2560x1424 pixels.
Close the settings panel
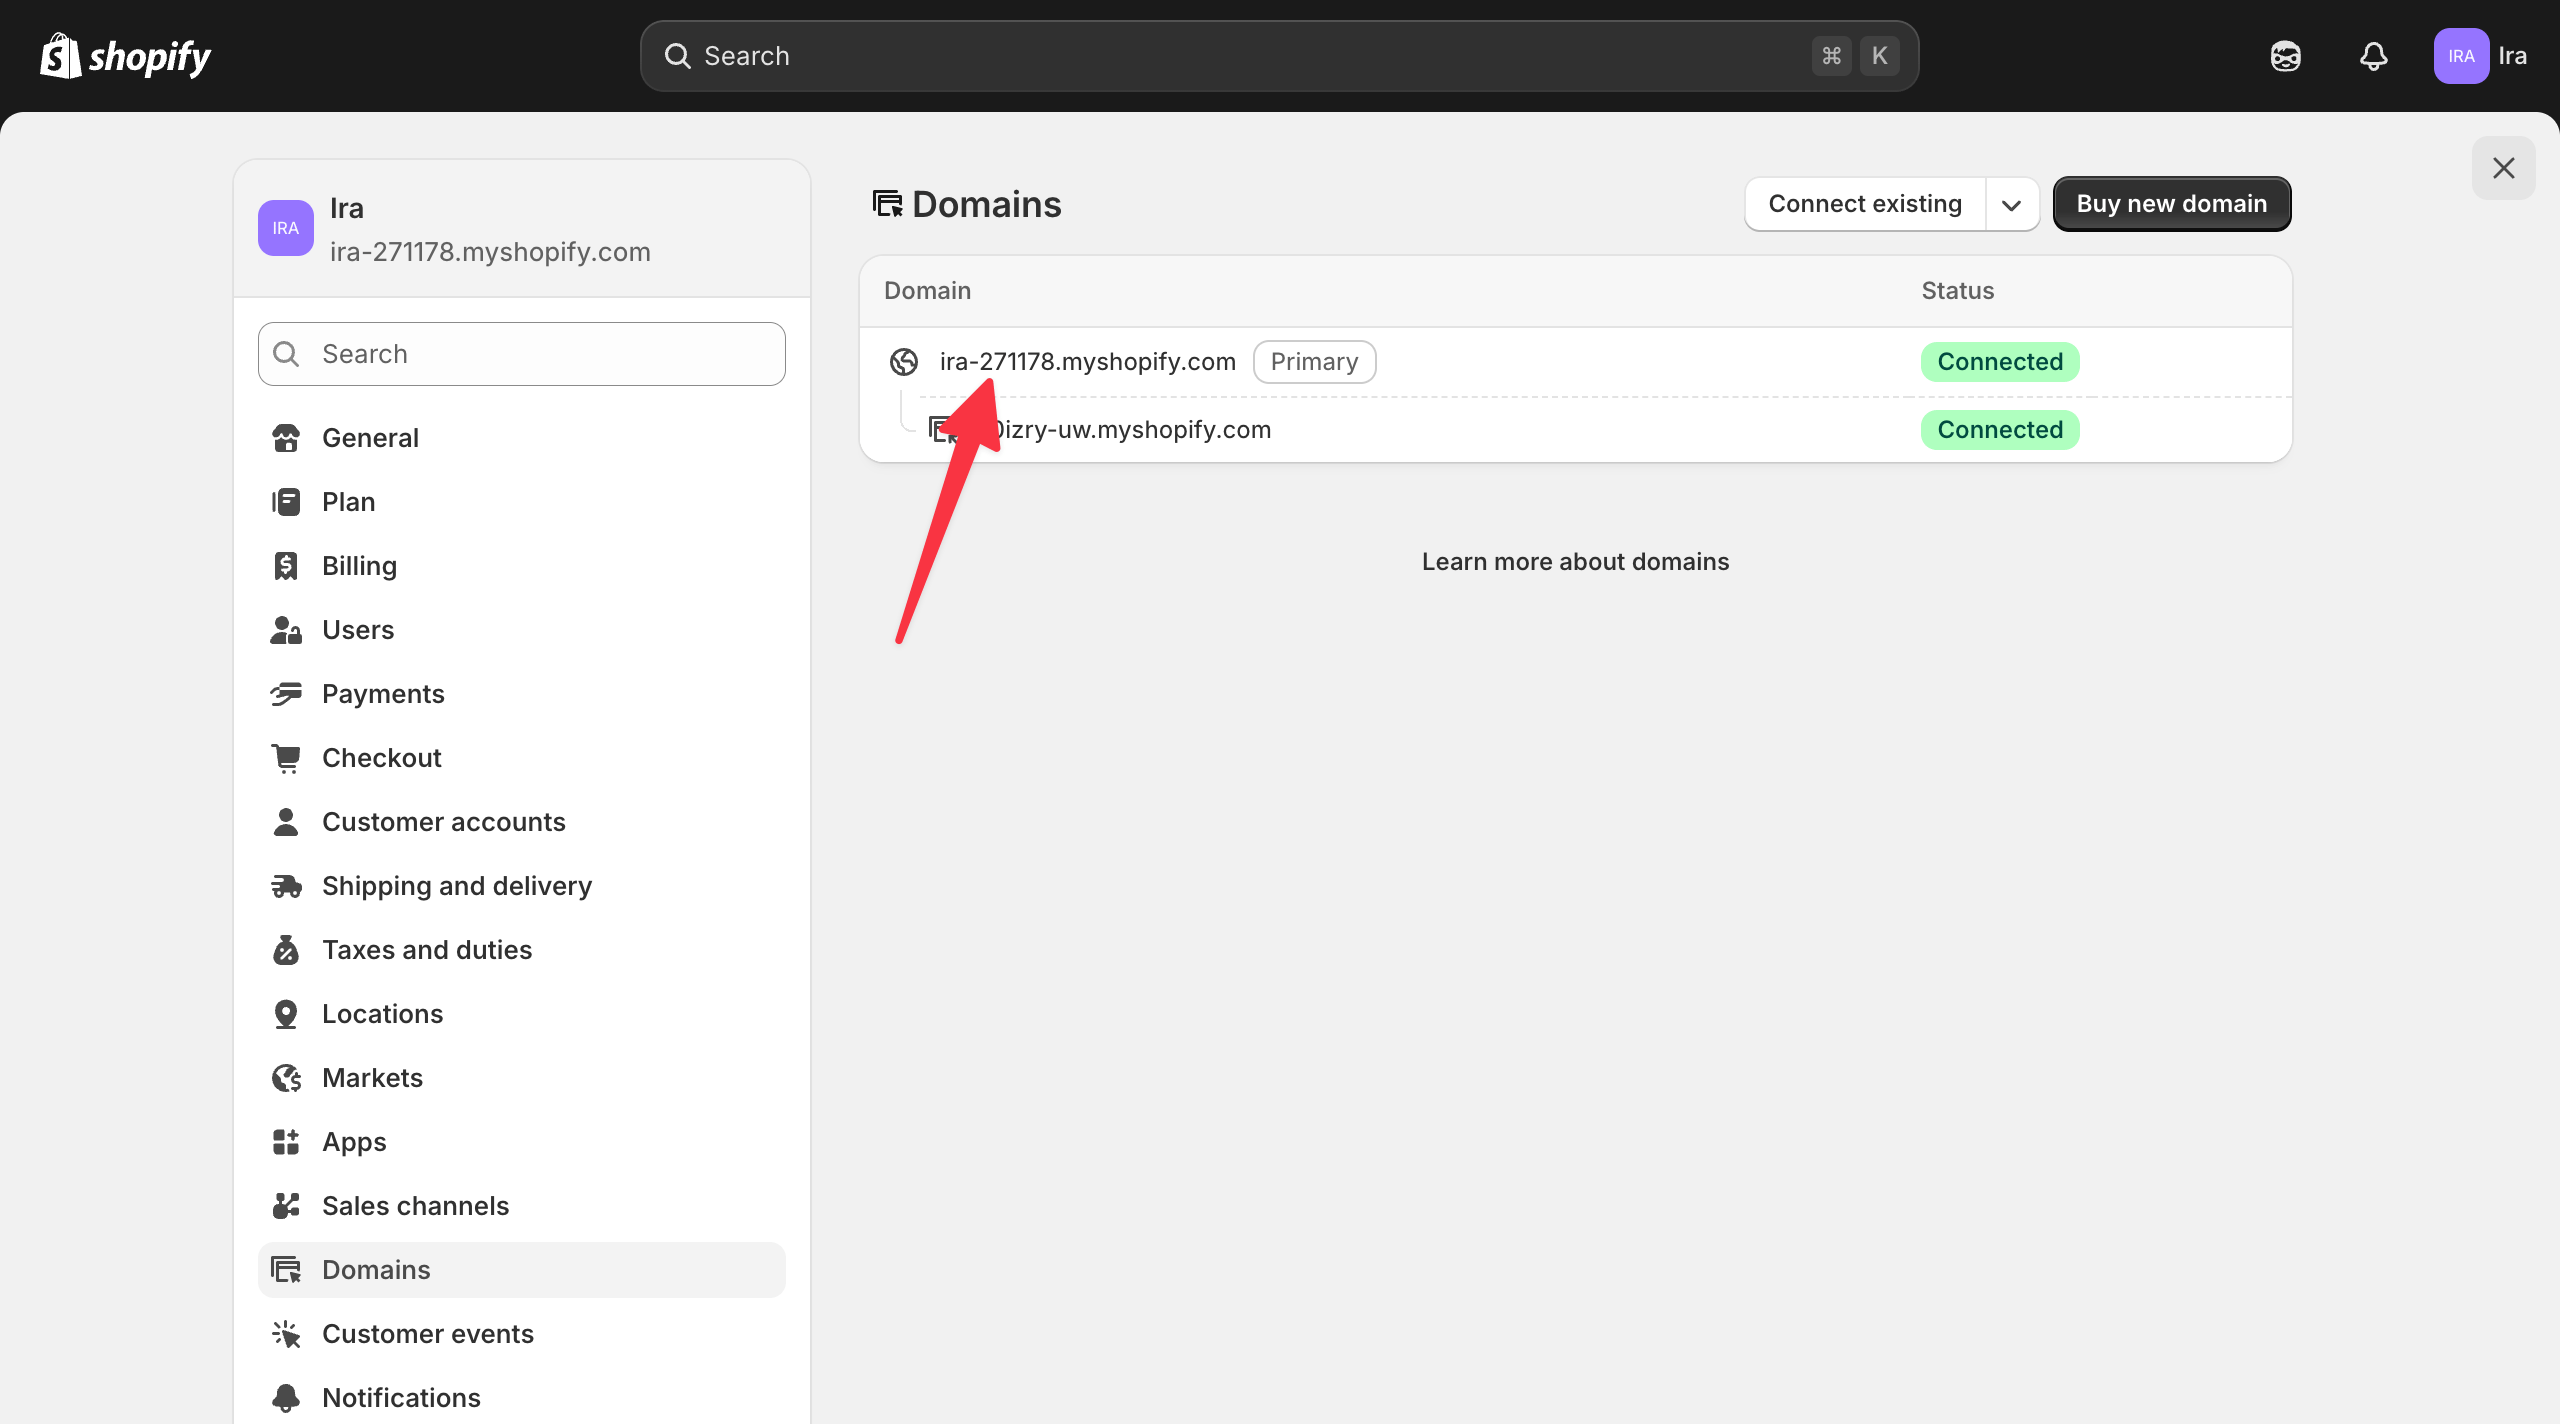[x=2503, y=168]
